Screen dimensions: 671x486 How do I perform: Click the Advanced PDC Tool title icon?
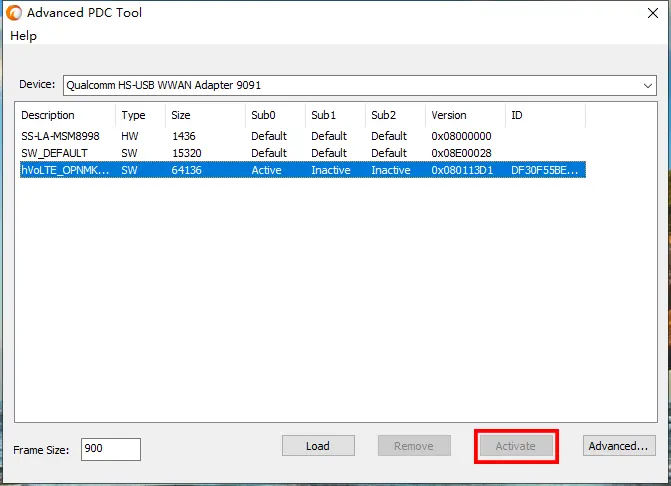click(13, 13)
